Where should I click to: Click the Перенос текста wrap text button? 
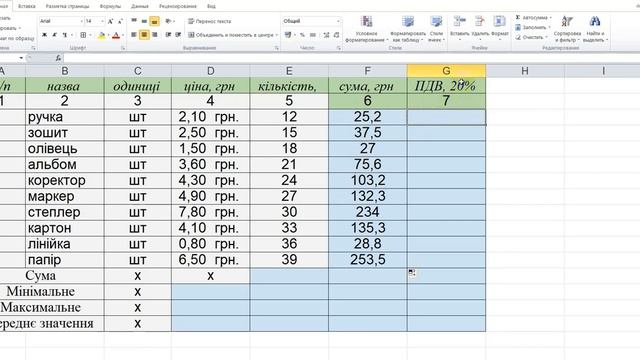209,21
